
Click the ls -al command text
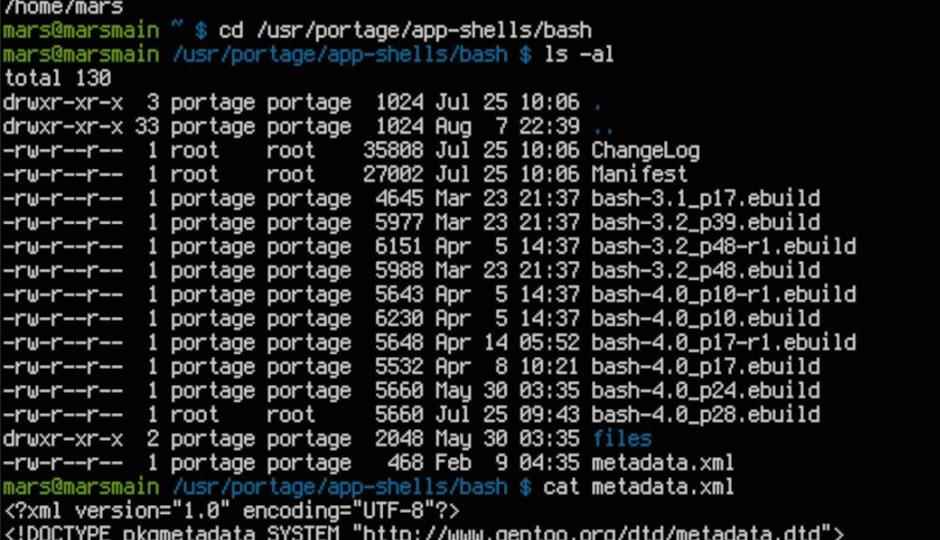point(579,55)
